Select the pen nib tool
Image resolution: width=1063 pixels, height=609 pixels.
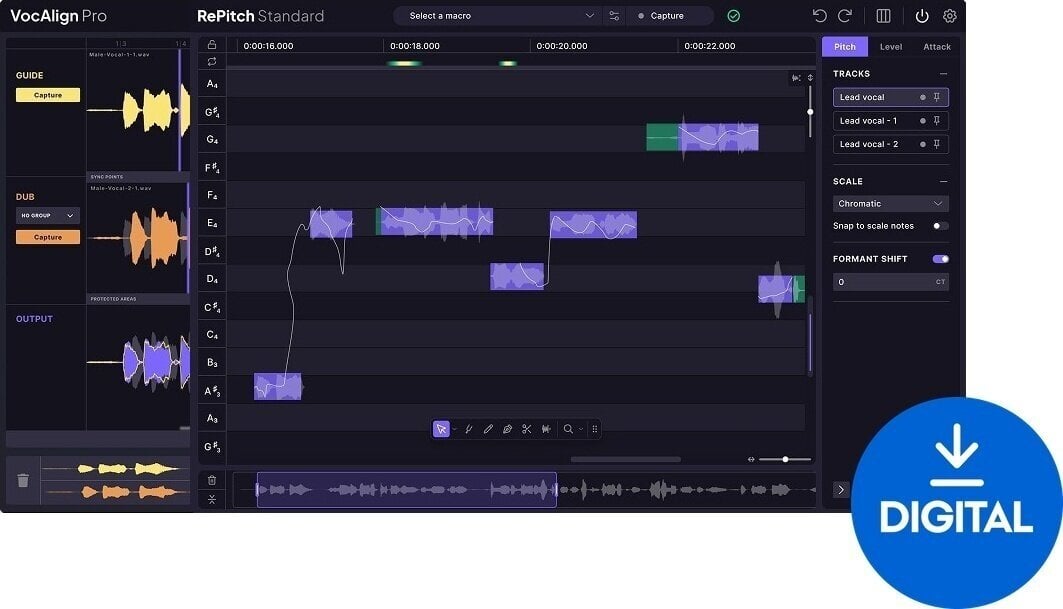(x=507, y=429)
